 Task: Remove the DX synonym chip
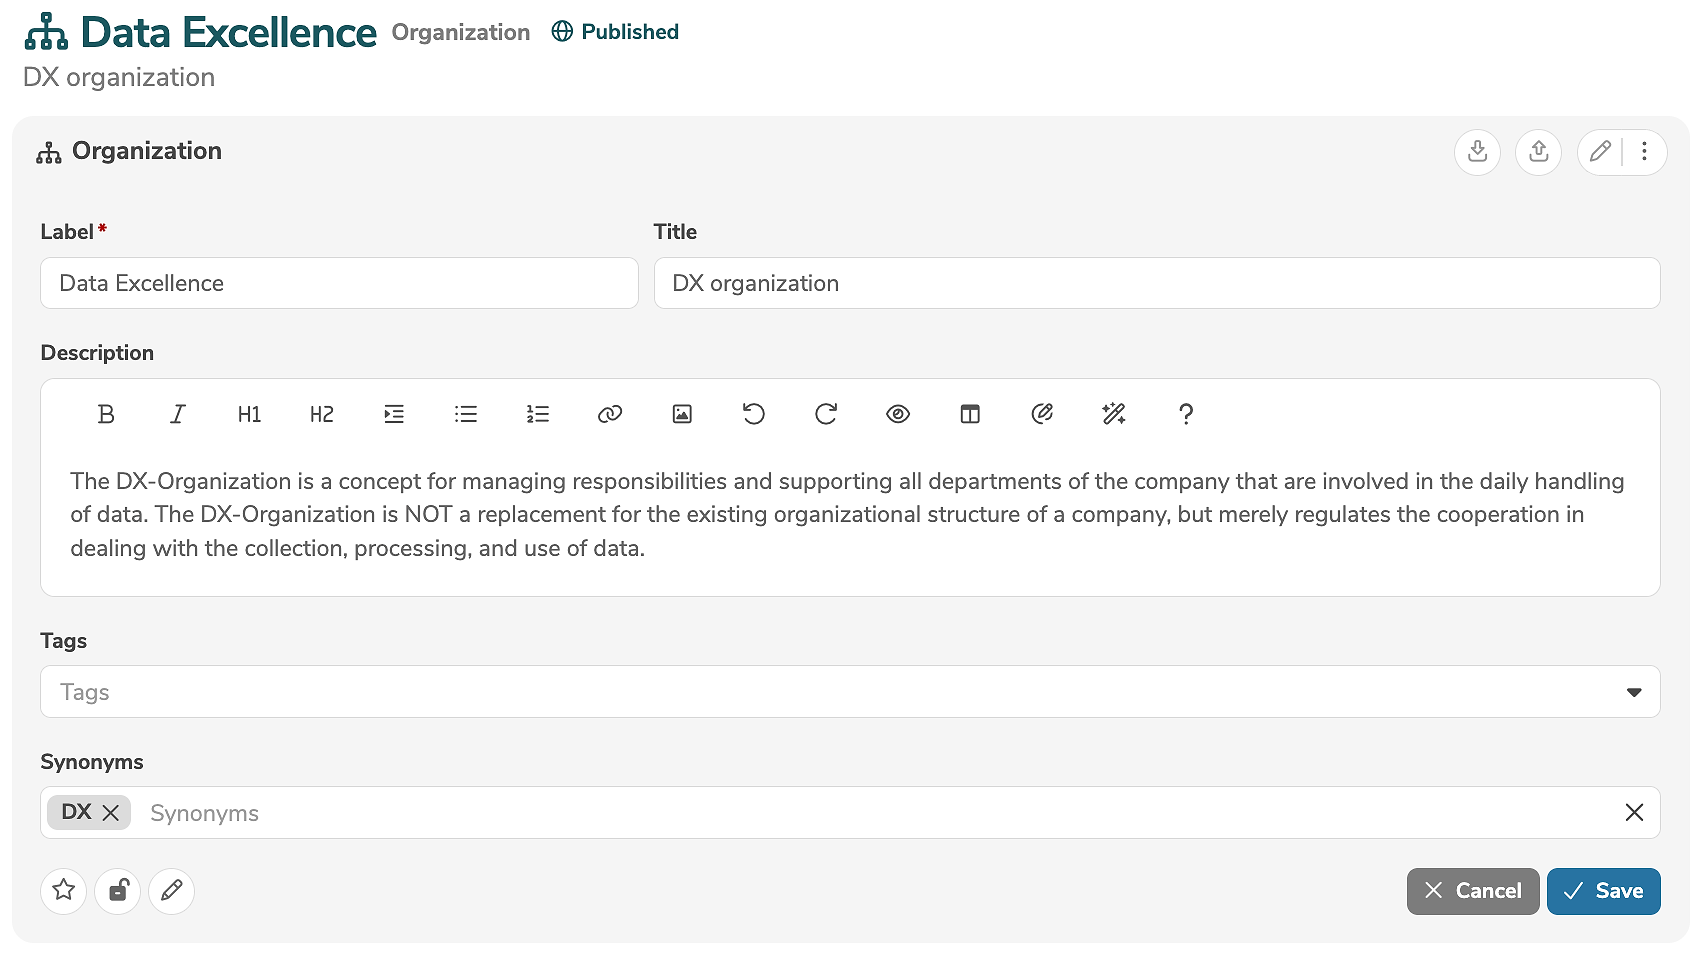click(x=111, y=813)
